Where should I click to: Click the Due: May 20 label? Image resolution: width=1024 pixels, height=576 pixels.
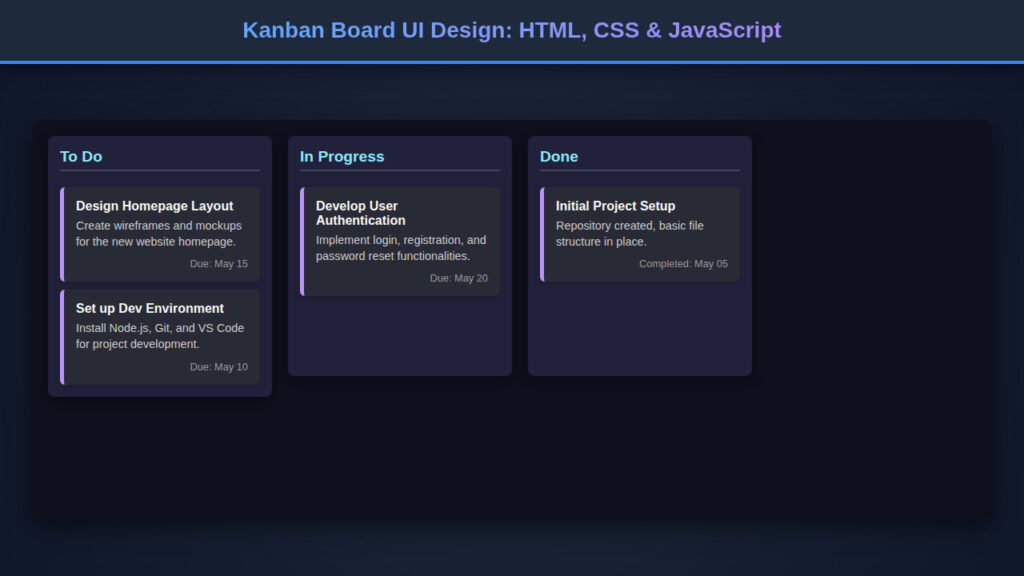(459, 278)
